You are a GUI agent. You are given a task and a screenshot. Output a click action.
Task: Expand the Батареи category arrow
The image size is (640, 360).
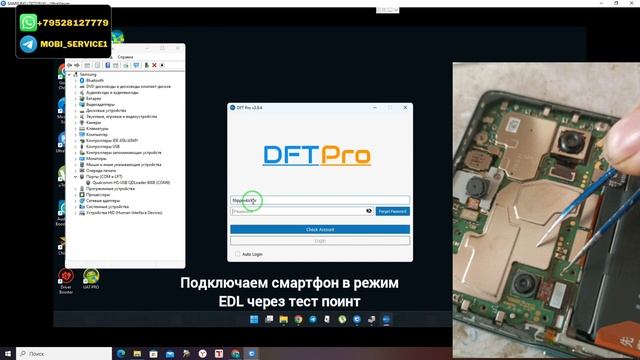click(x=76, y=98)
